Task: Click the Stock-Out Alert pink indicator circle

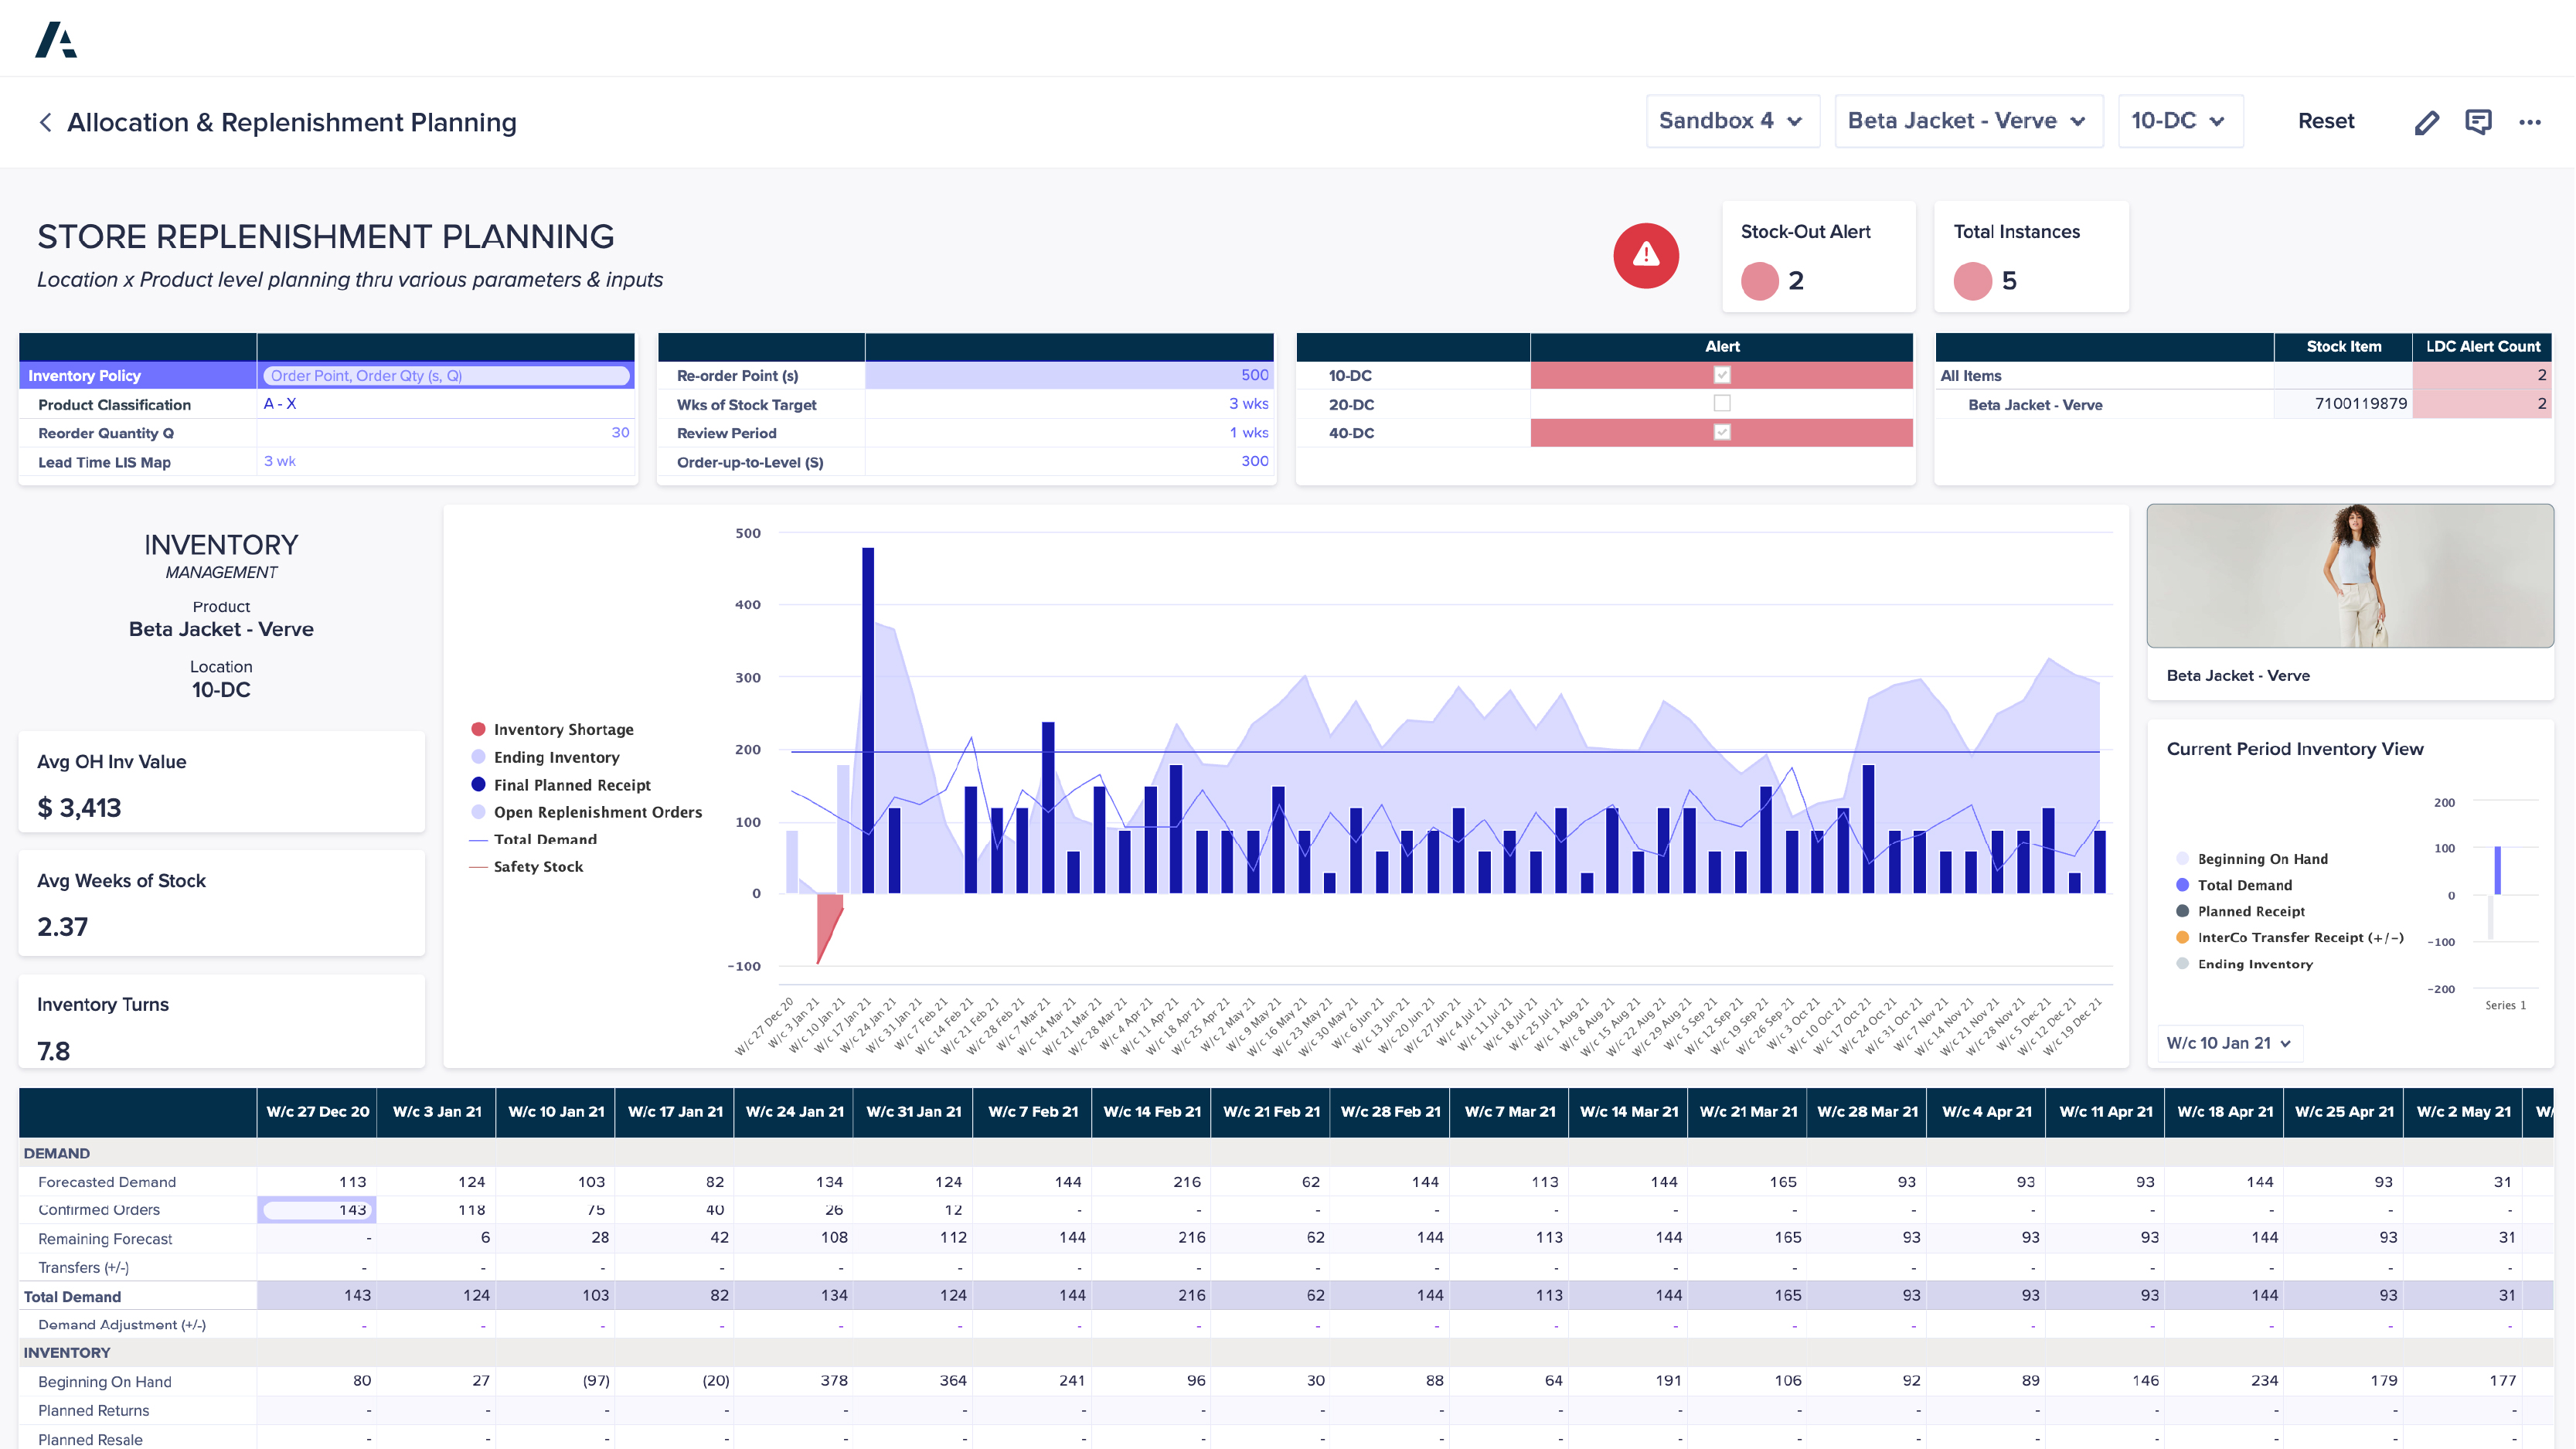Action: (1759, 281)
